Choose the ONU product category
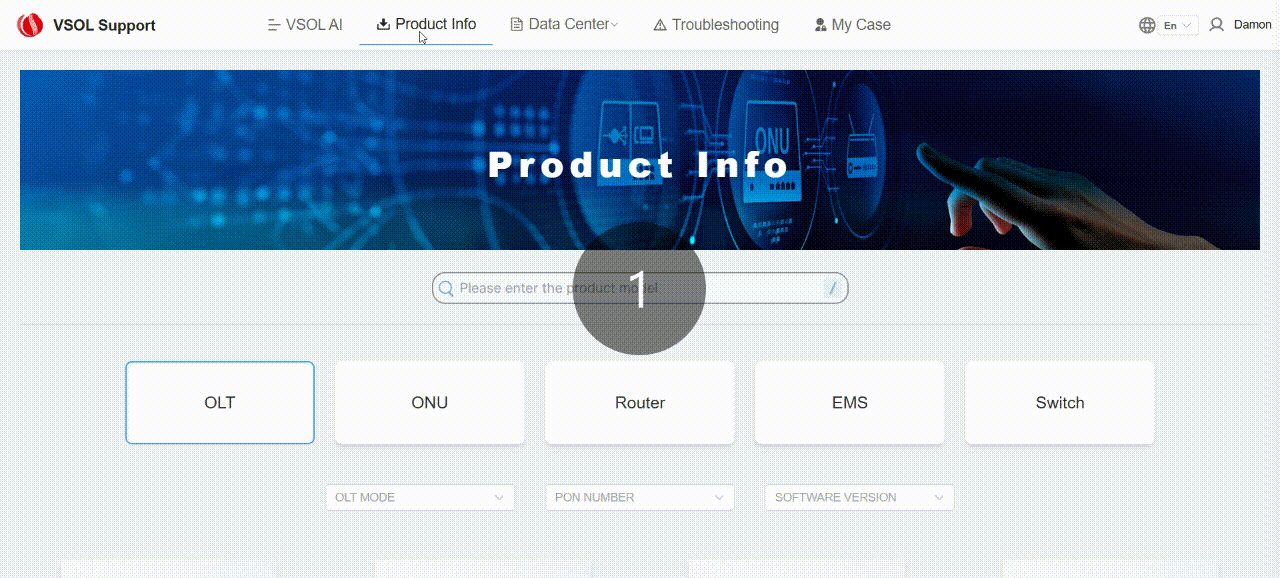Screen dimensions: 1280x578 430,403
